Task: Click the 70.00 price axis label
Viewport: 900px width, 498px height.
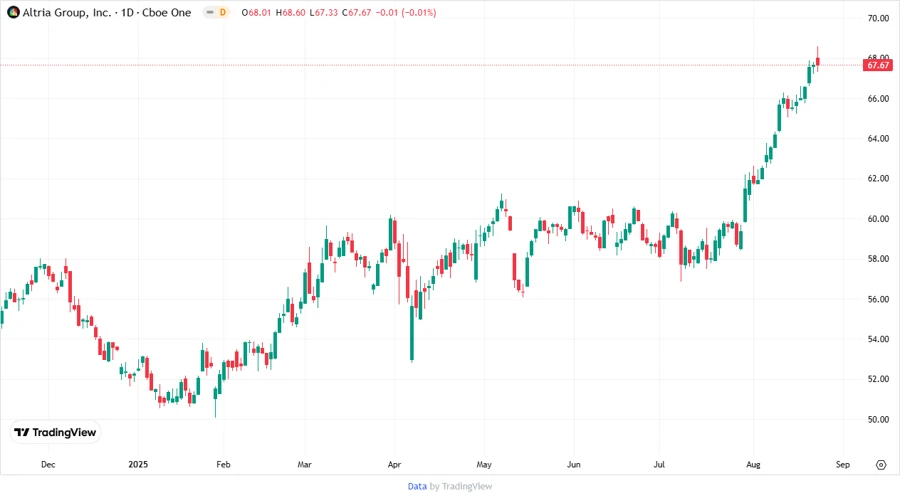Action: coord(878,18)
